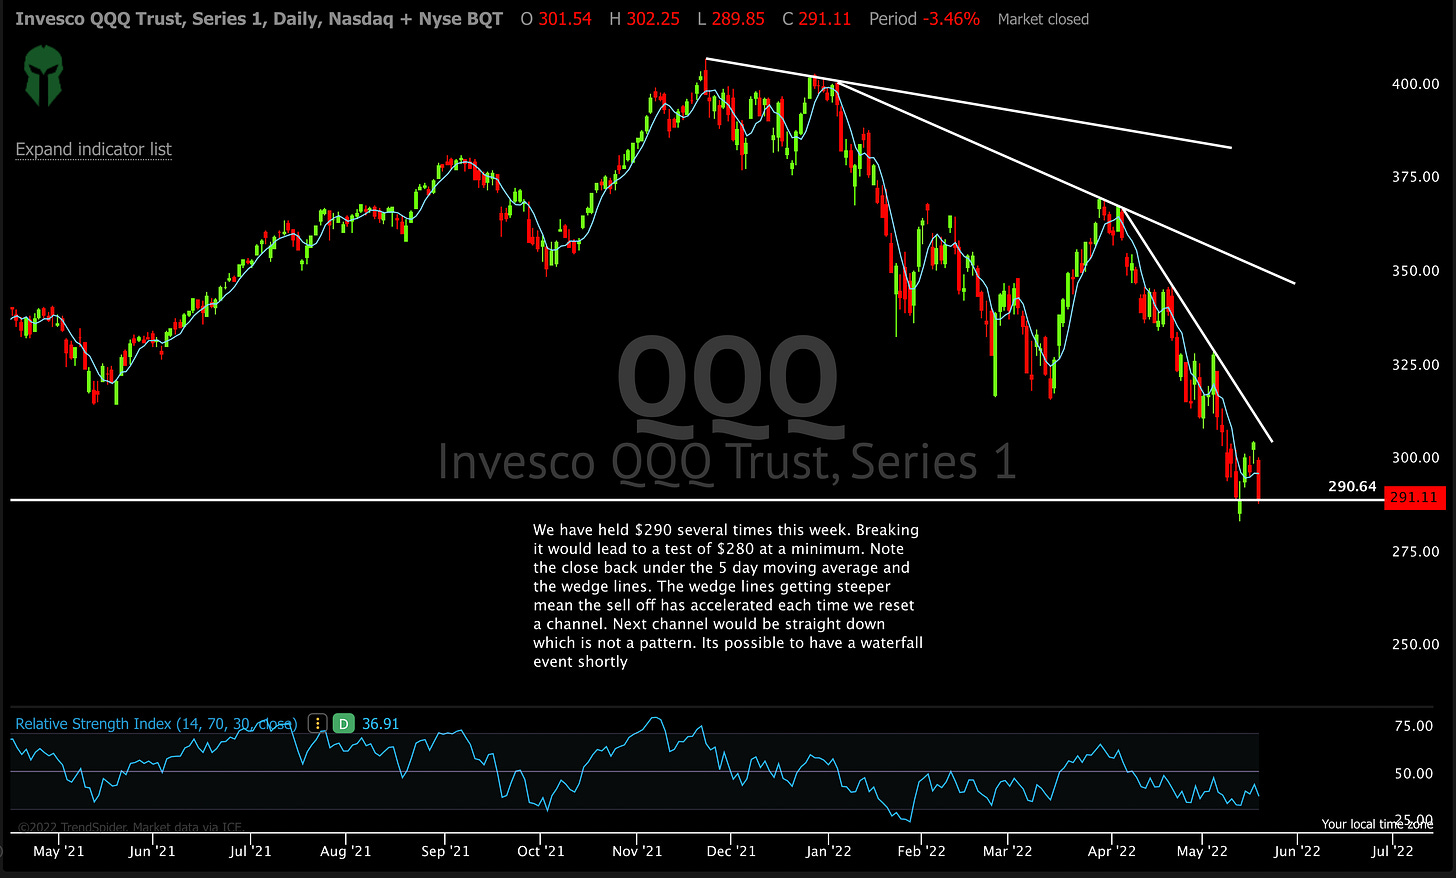Click the May '21 date axis label
This screenshot has width=1456, height=878.
pyautogui.click(x=59, y=851)
